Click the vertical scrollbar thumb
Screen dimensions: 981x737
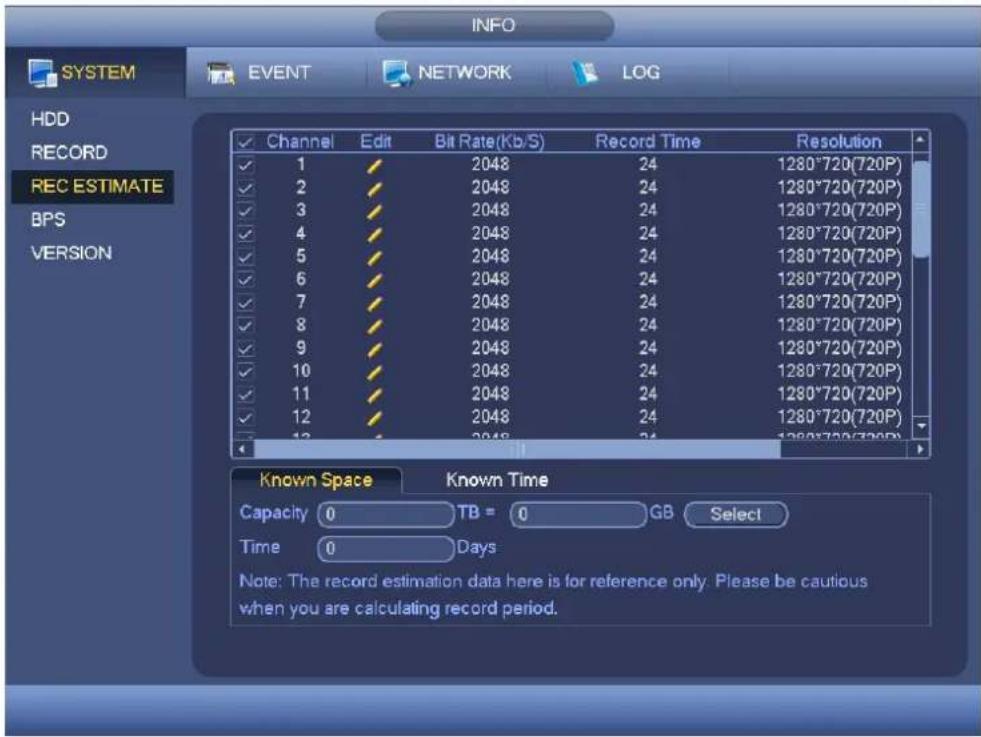pyautogui.click(x=920, y=209)
